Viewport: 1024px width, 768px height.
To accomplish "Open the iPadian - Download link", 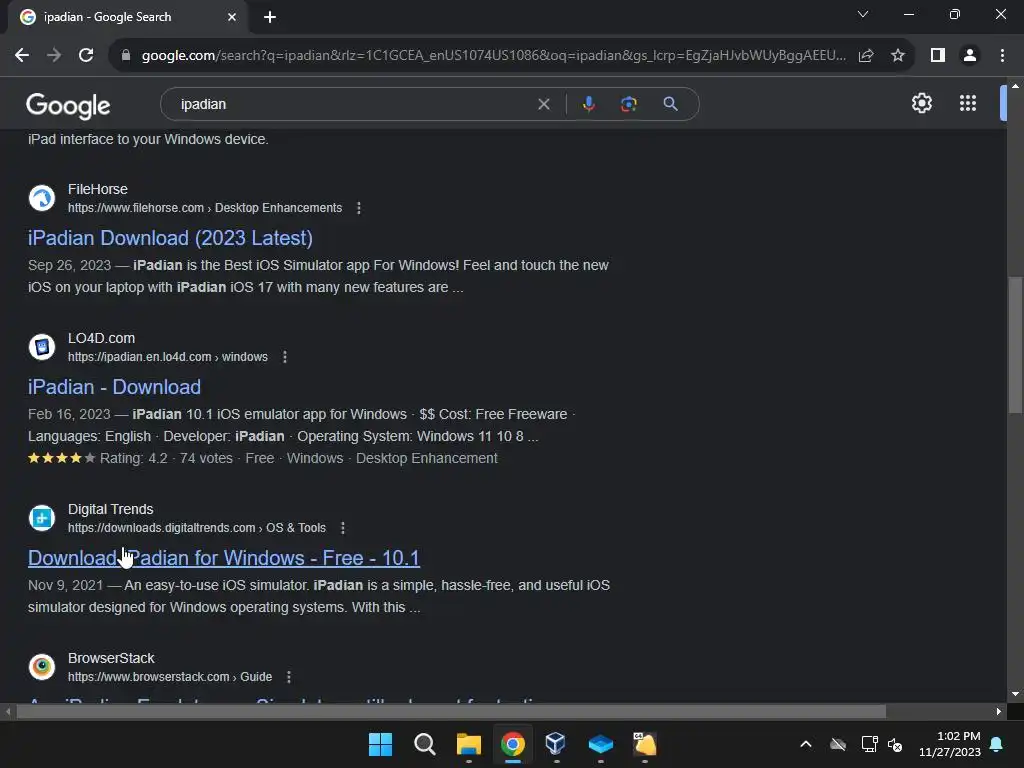I will [x=114, y=387].
